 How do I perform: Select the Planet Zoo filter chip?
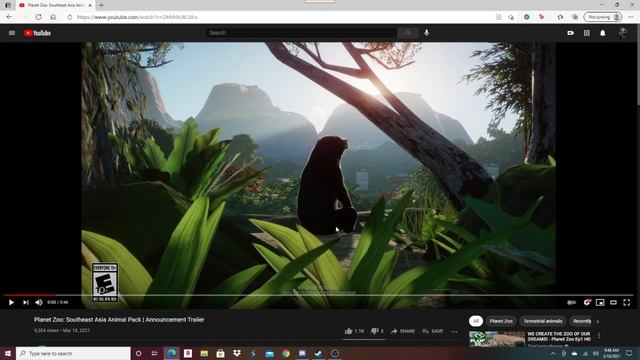[x=501, y=321]
